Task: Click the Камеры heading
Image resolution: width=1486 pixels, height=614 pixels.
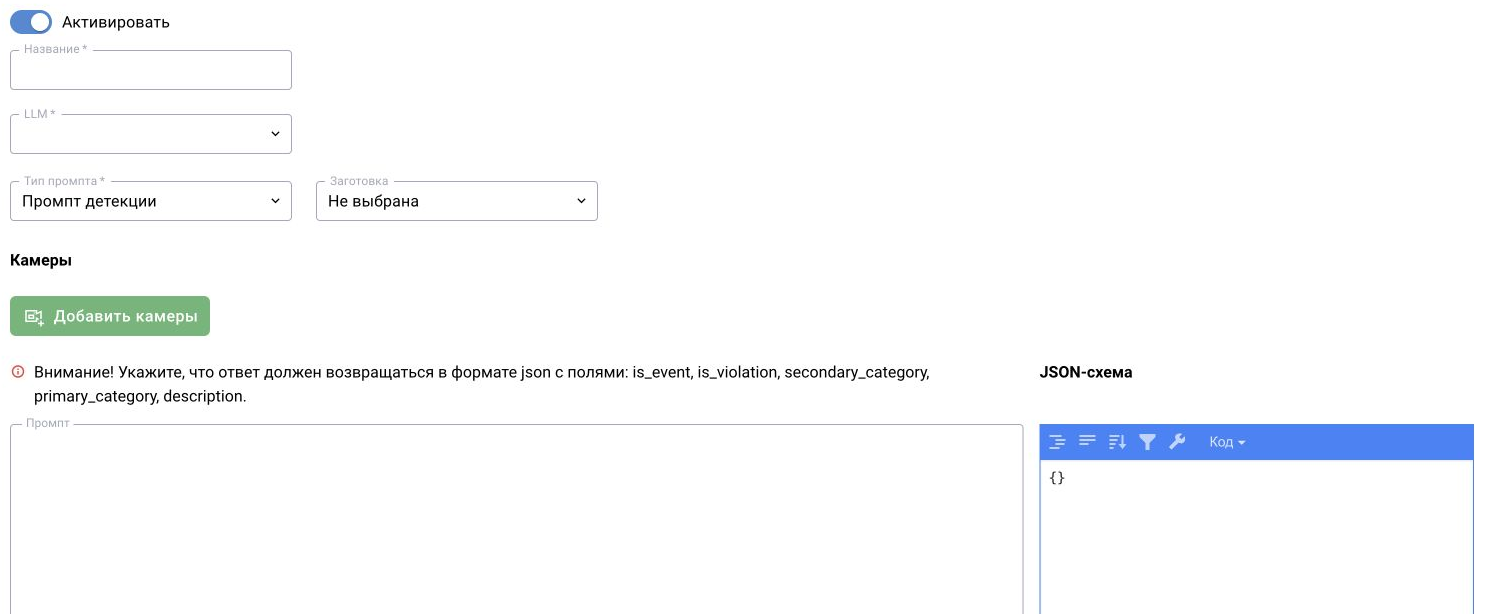Action: (x=41, y=260)
